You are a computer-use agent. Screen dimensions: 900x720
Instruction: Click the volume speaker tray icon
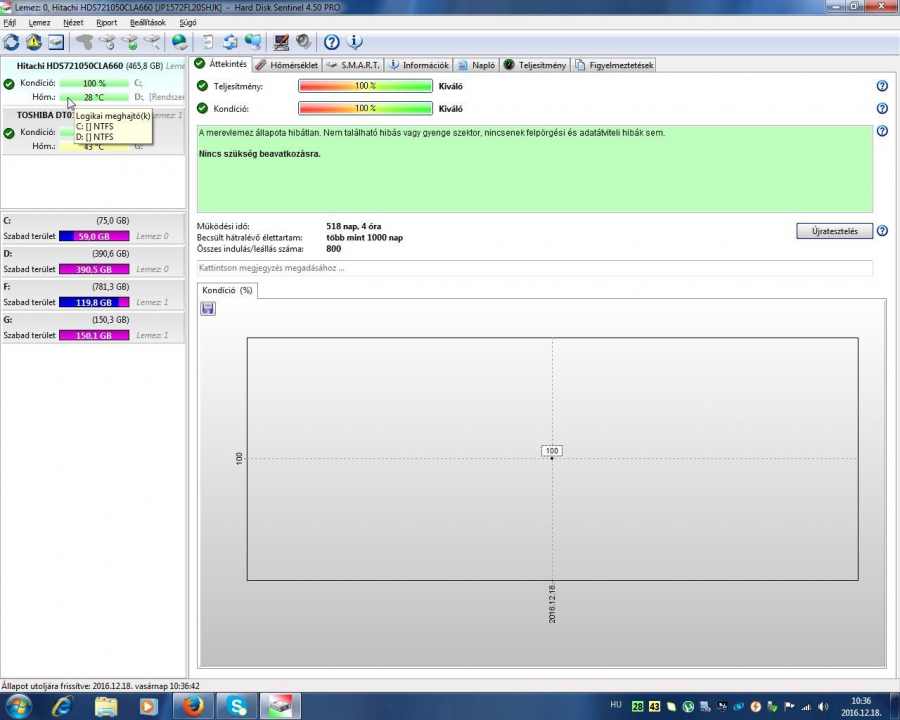tap(824, 706)
